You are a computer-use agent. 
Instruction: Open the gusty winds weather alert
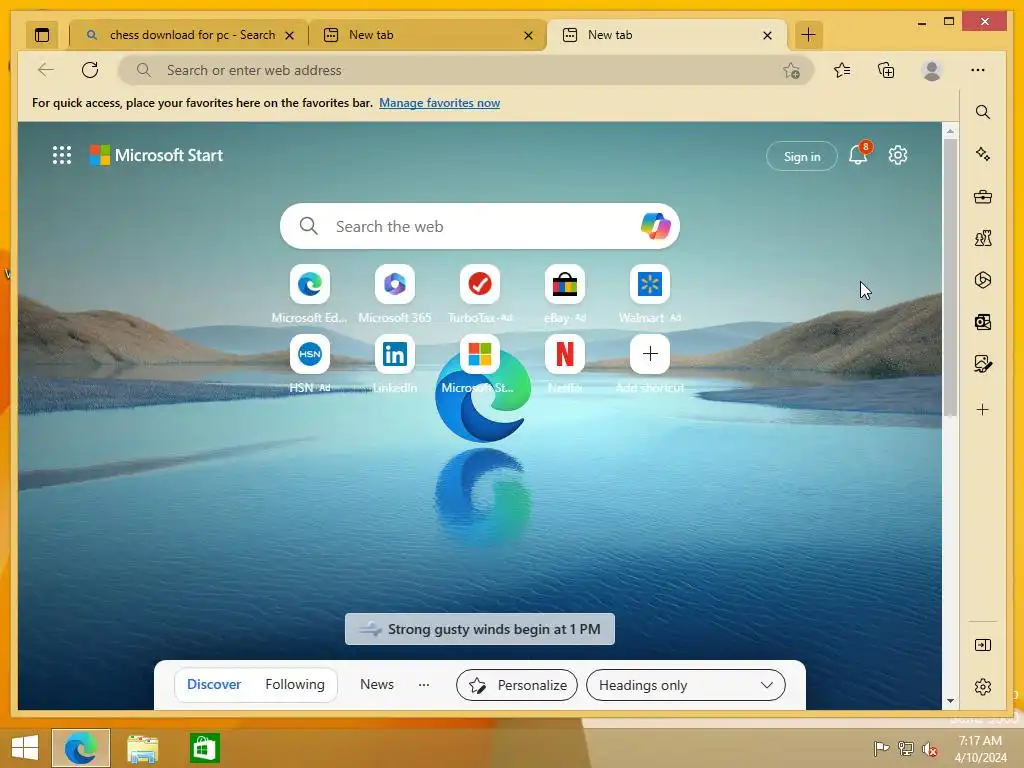click(x=479, y=629)
